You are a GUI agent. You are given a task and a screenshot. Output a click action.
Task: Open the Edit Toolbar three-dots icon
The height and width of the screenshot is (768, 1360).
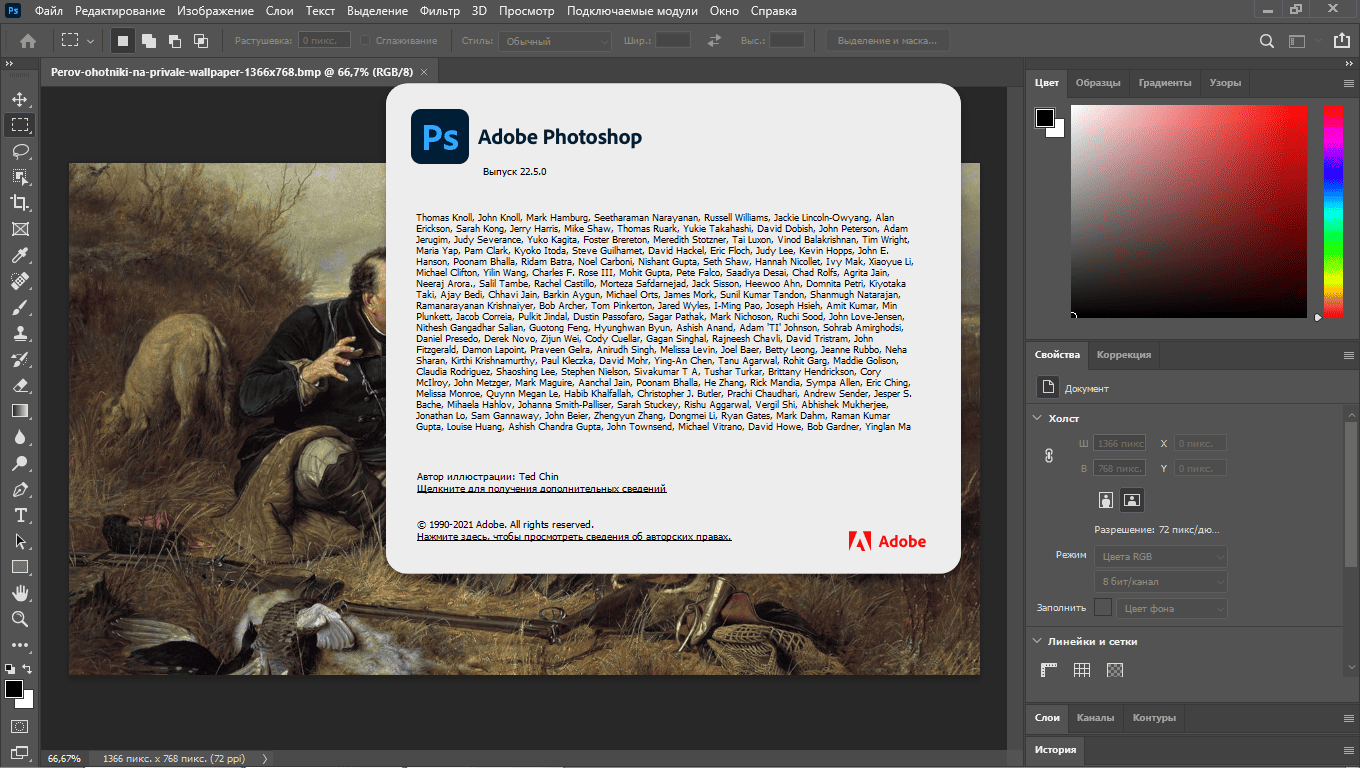tap(19, 645)
